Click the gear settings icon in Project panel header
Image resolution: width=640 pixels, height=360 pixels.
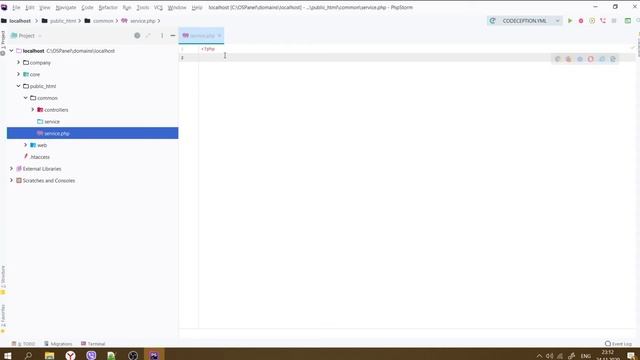(137, 36)
